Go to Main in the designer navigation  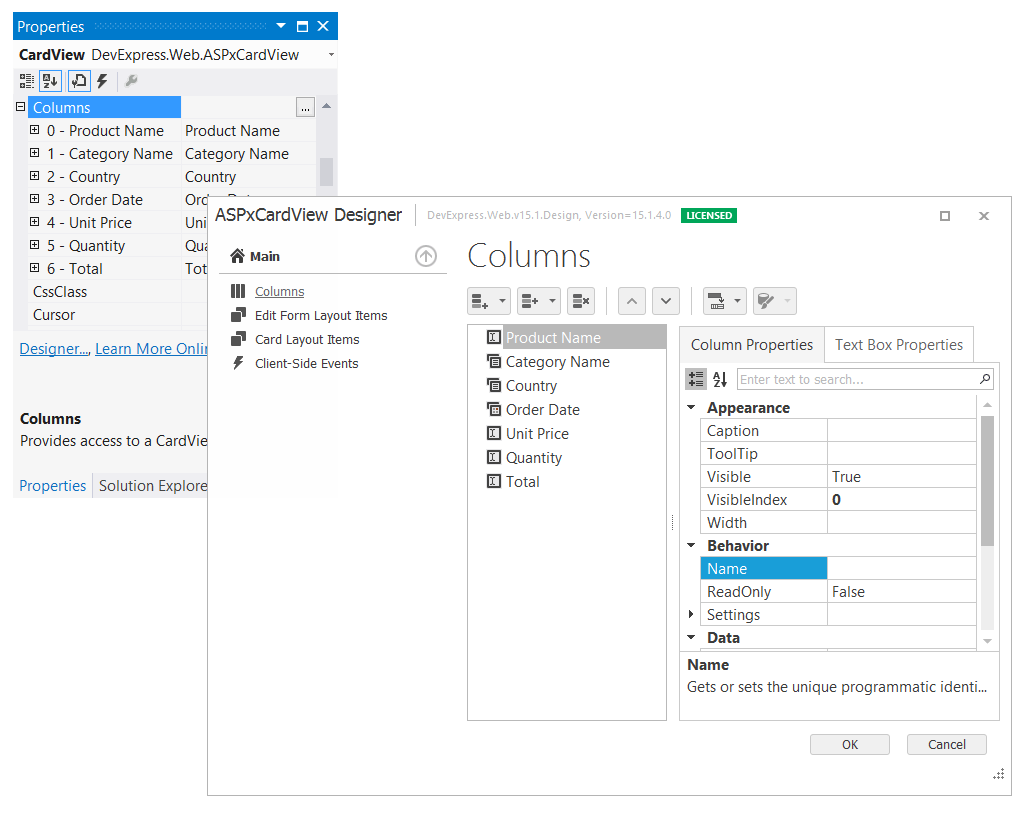click(x=255, y=257)
